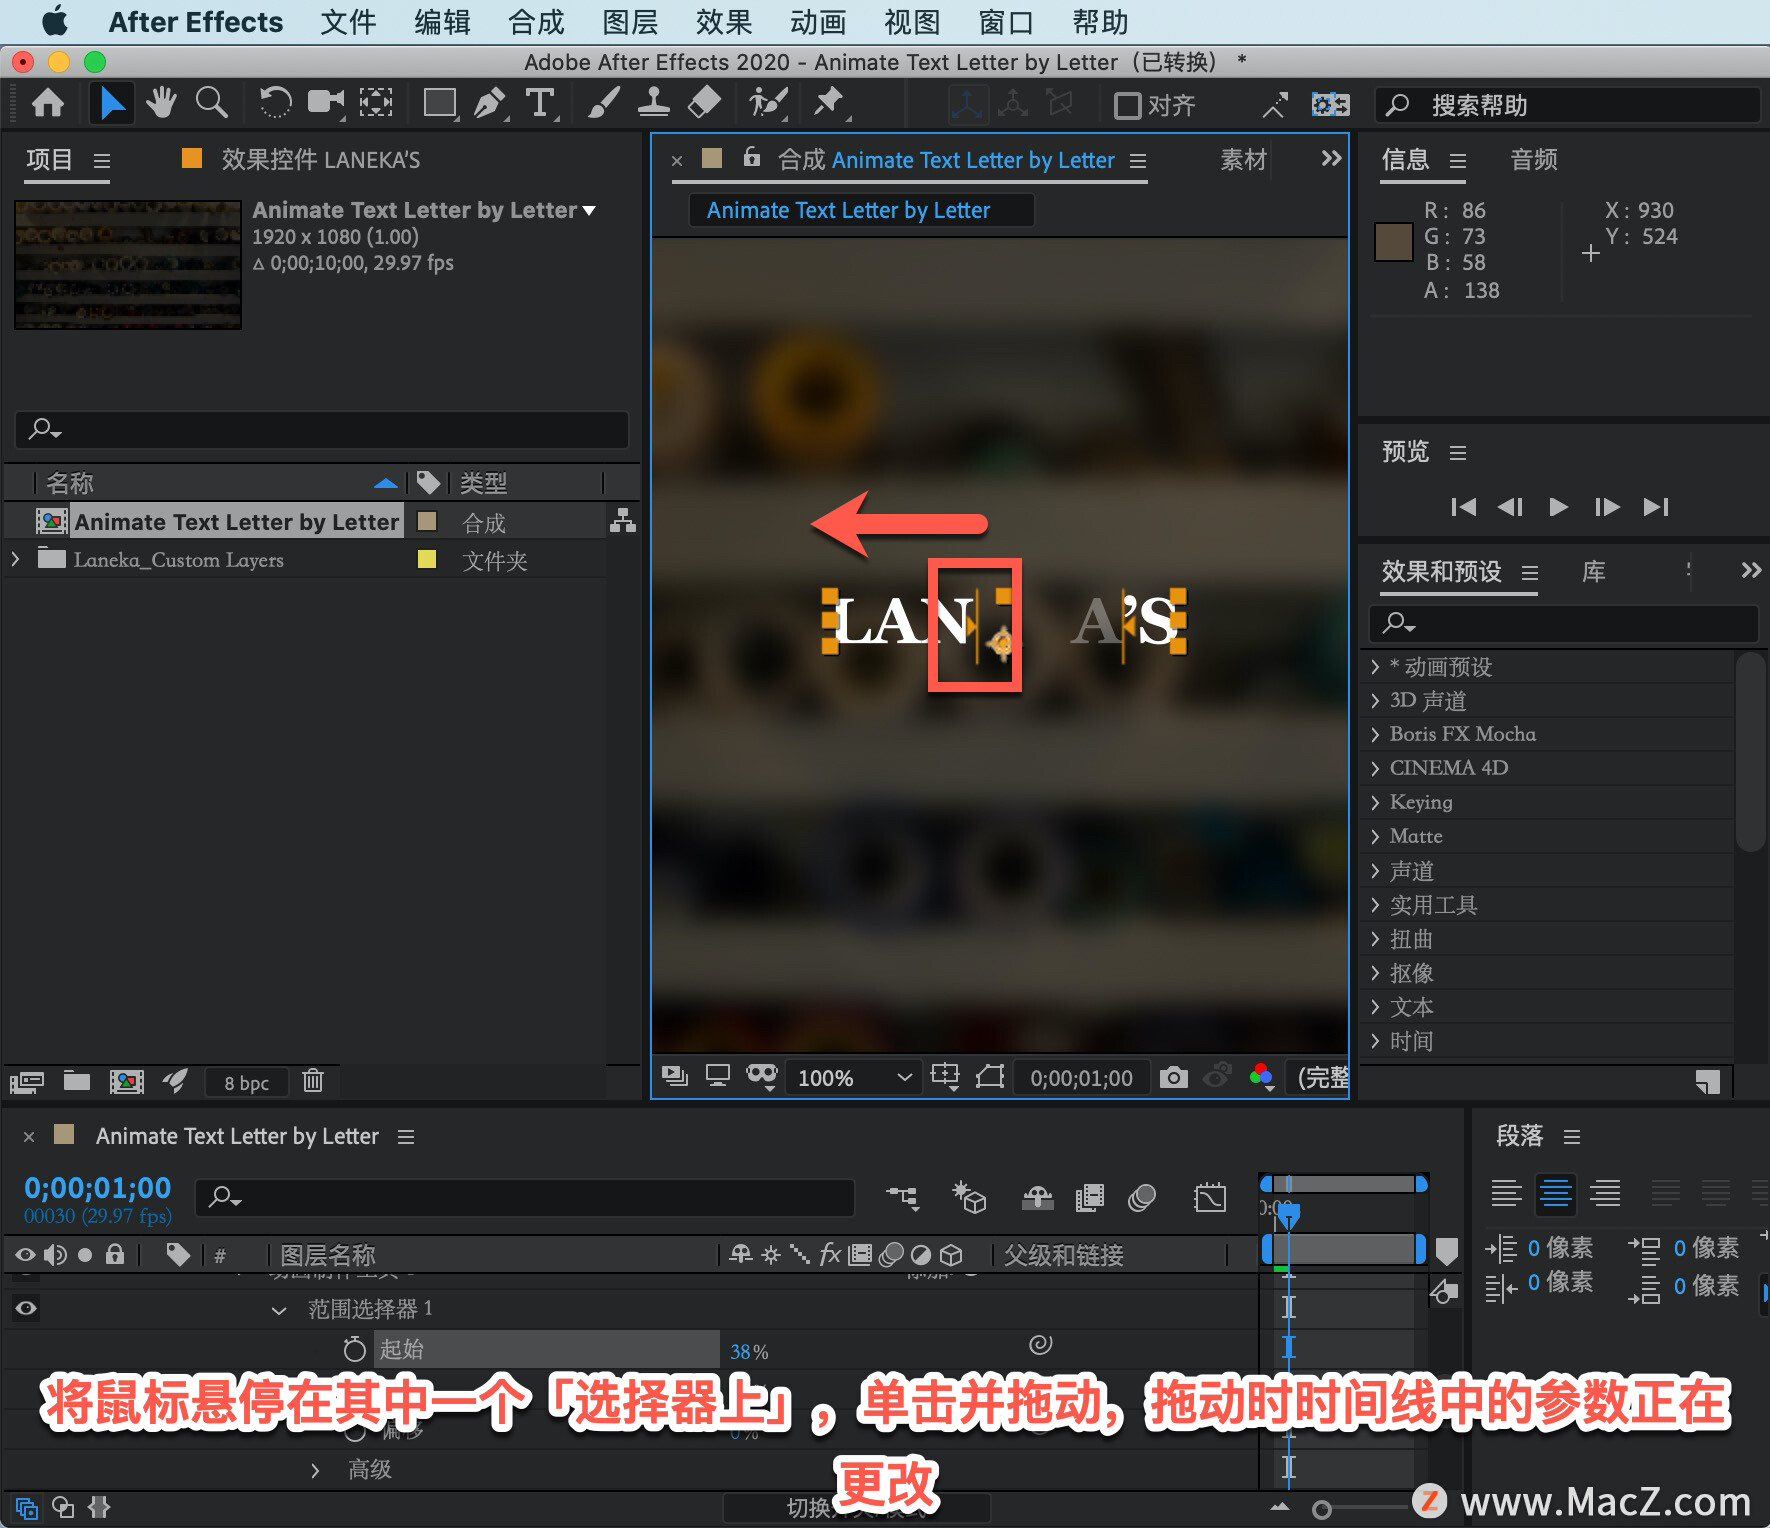This screenshot has width=1770, height=1528.
Task: Enable the 对齐 snapping checkbox
Action: pyautogui.click(x=1127, y=105)
